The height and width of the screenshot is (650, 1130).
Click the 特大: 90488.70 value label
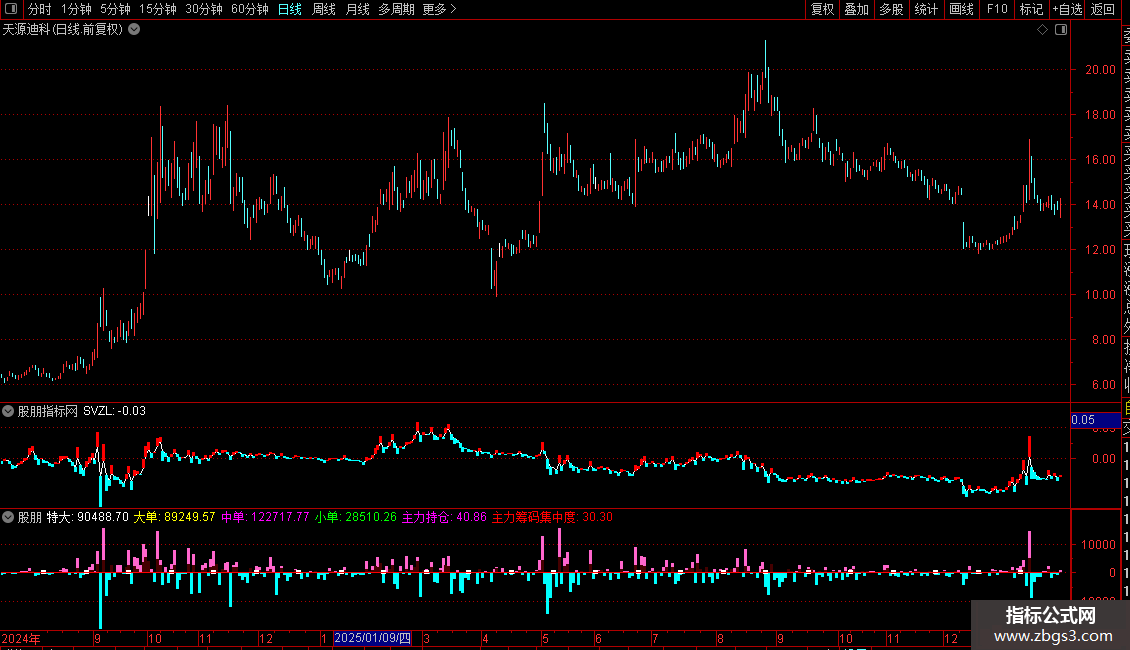[x=88, y=517]
